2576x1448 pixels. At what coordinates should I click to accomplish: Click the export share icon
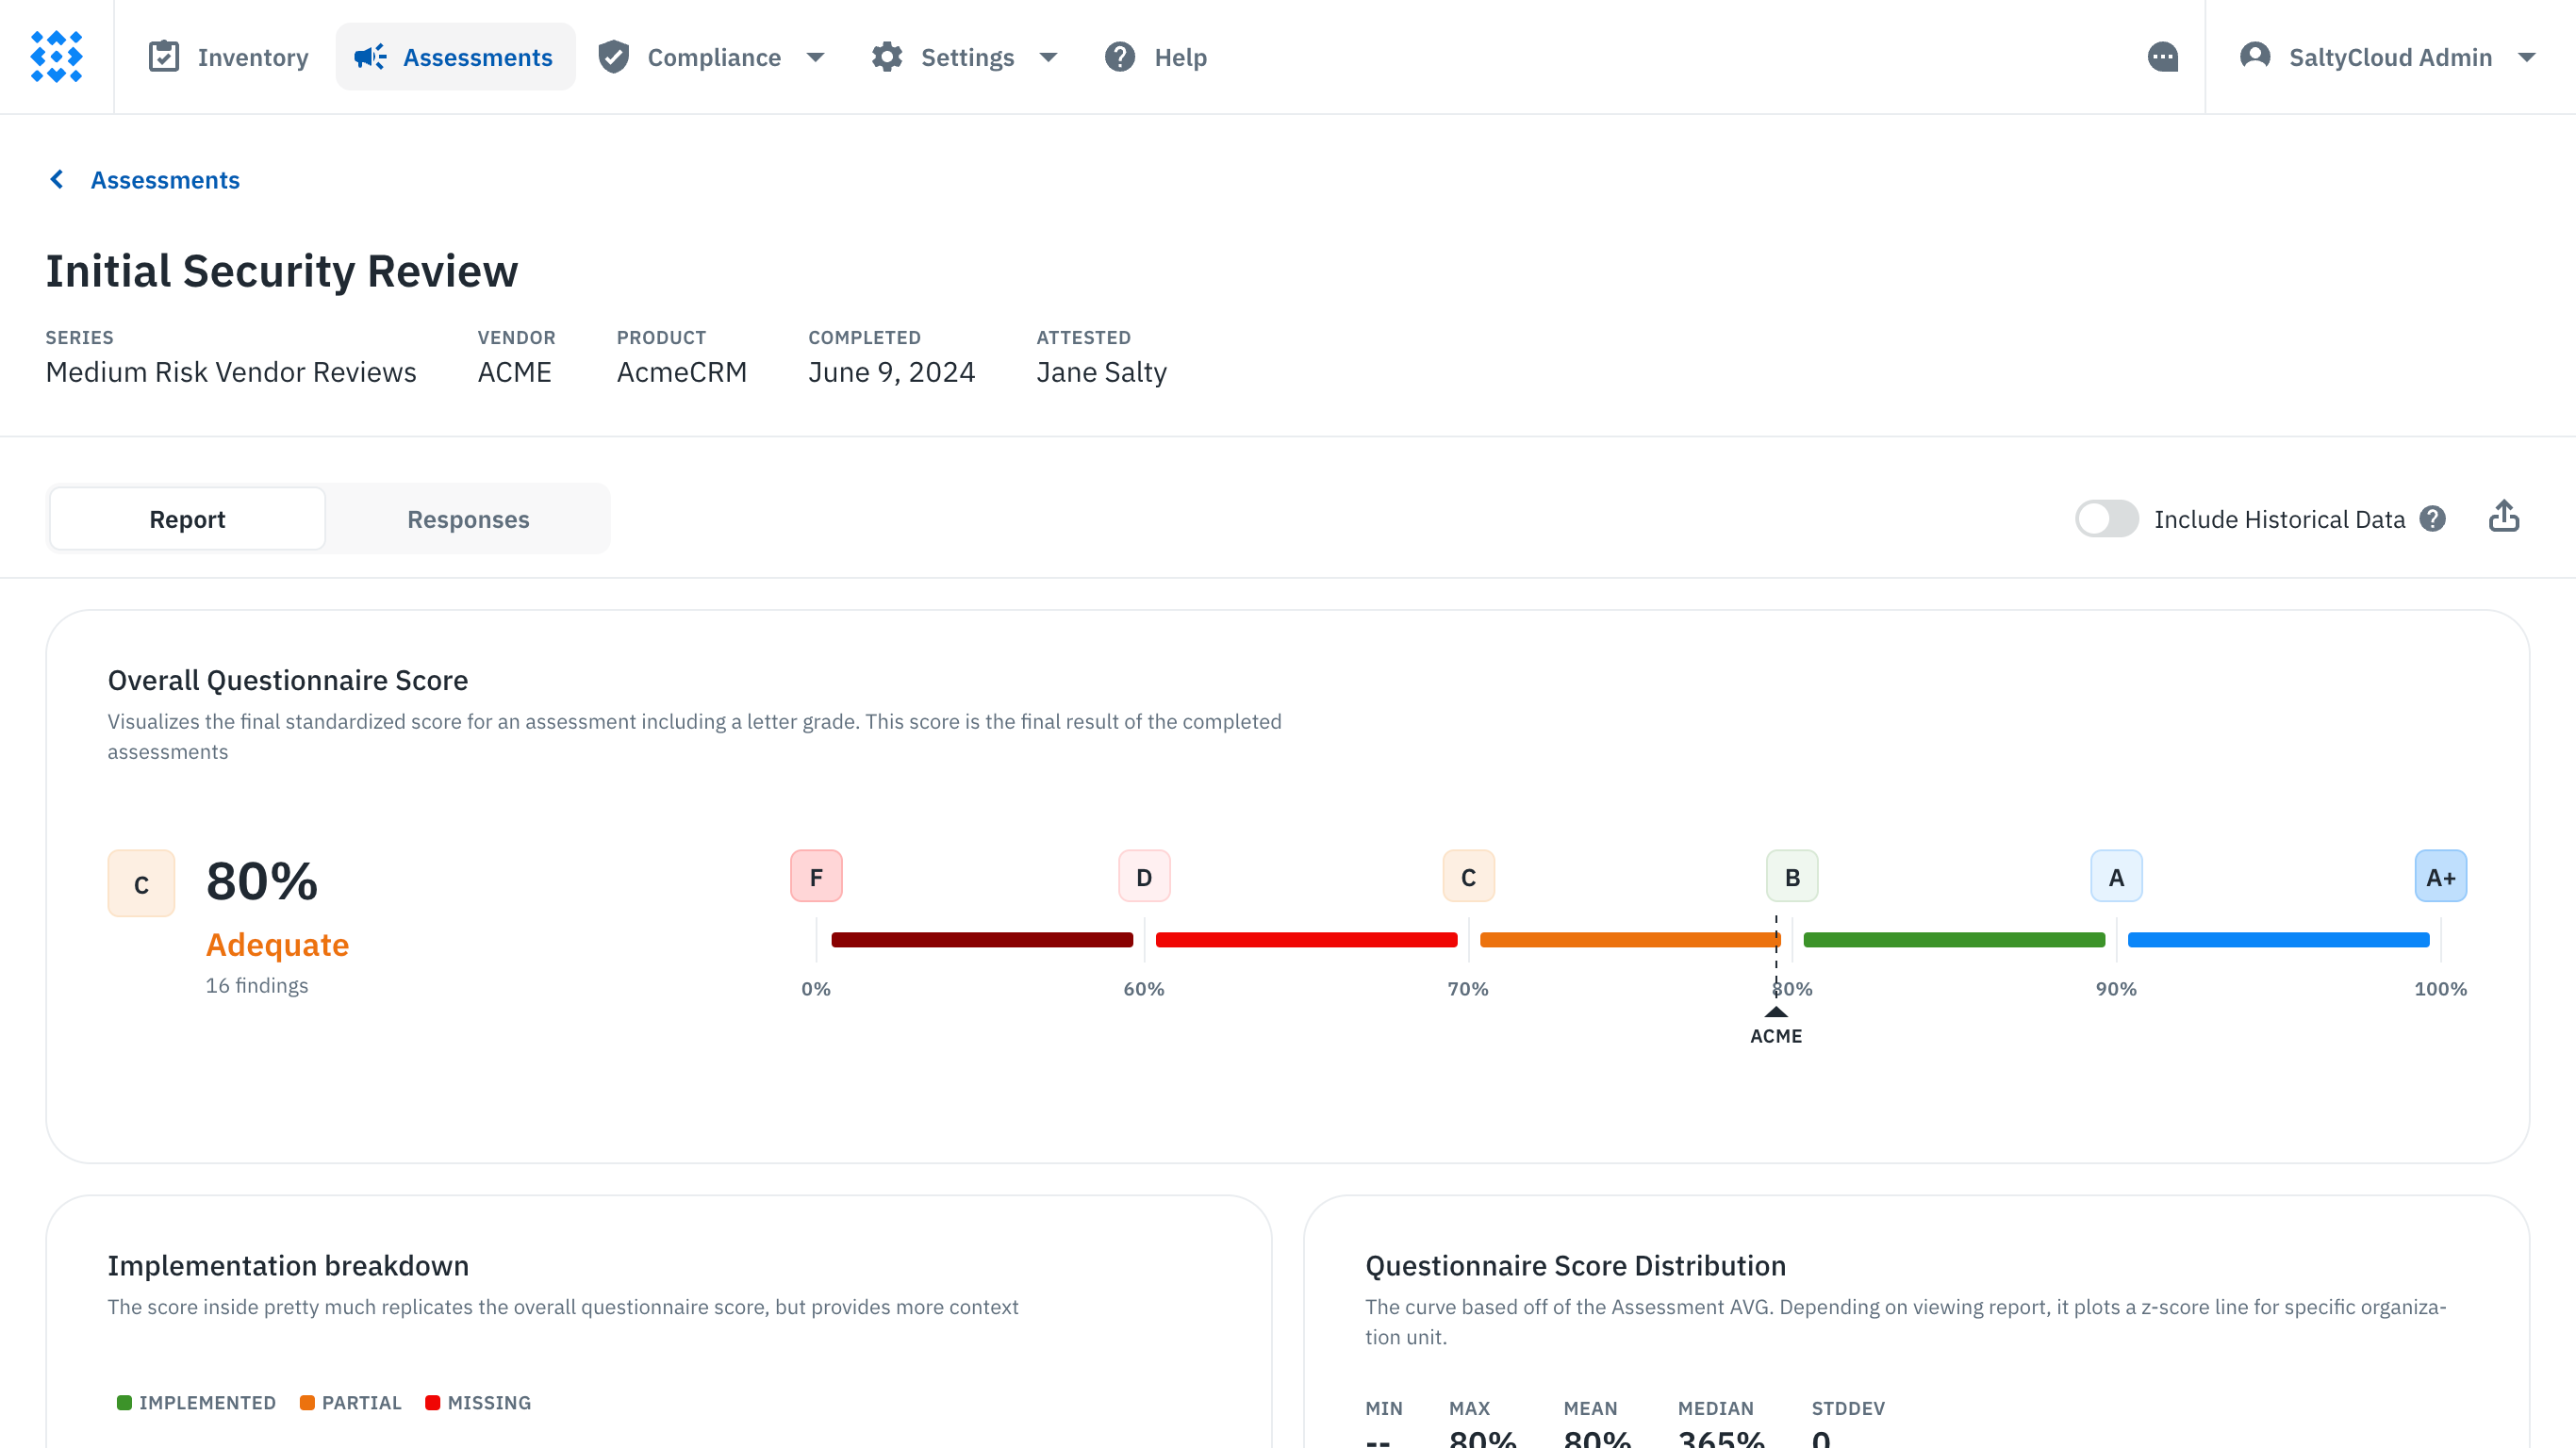tap(2503, 517)
